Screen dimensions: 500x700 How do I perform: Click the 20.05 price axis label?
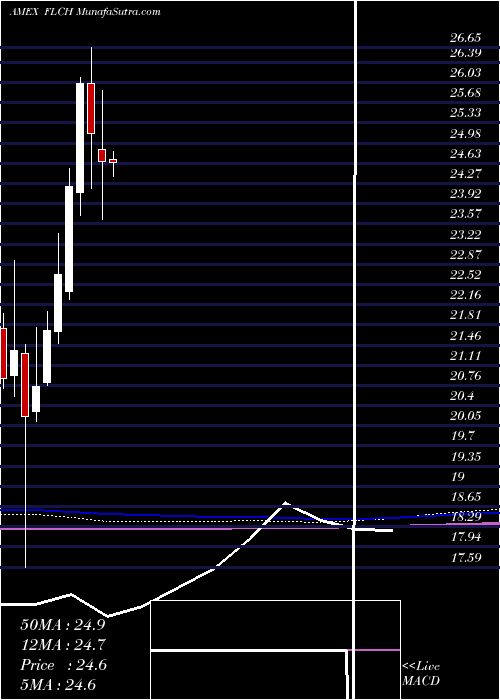tap(466, 416)
